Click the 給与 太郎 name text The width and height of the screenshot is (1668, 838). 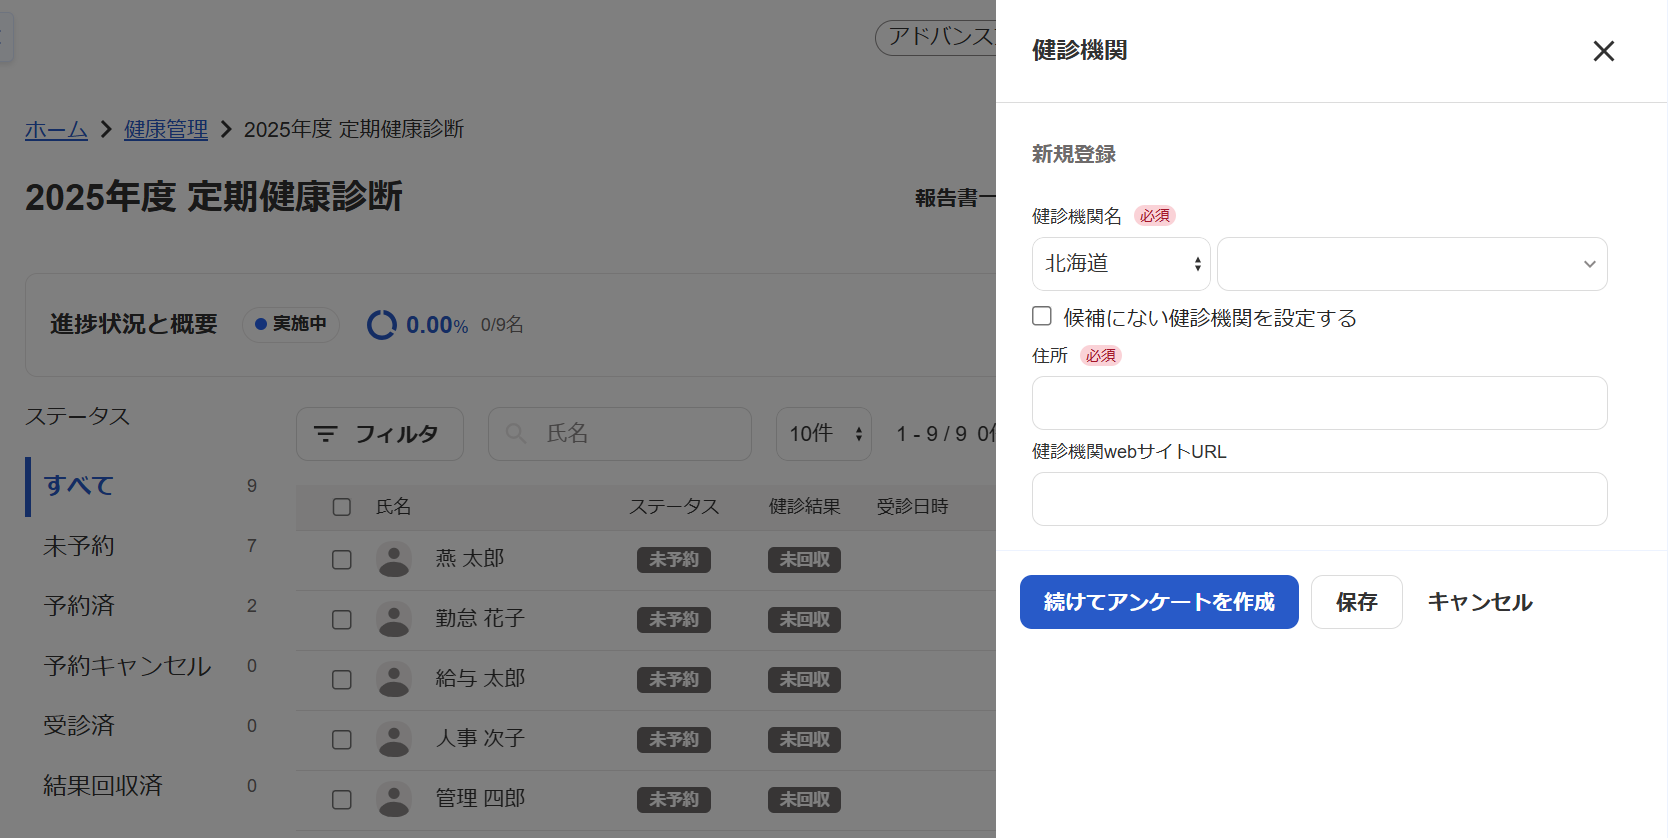pyautogui.click(x=480, y=678)
